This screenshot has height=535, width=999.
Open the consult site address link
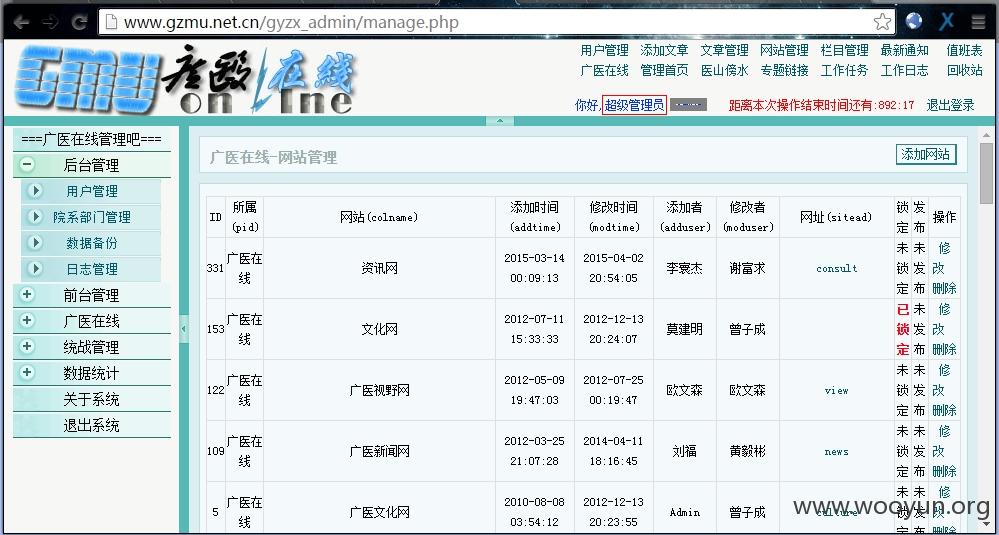coord(837,269)
